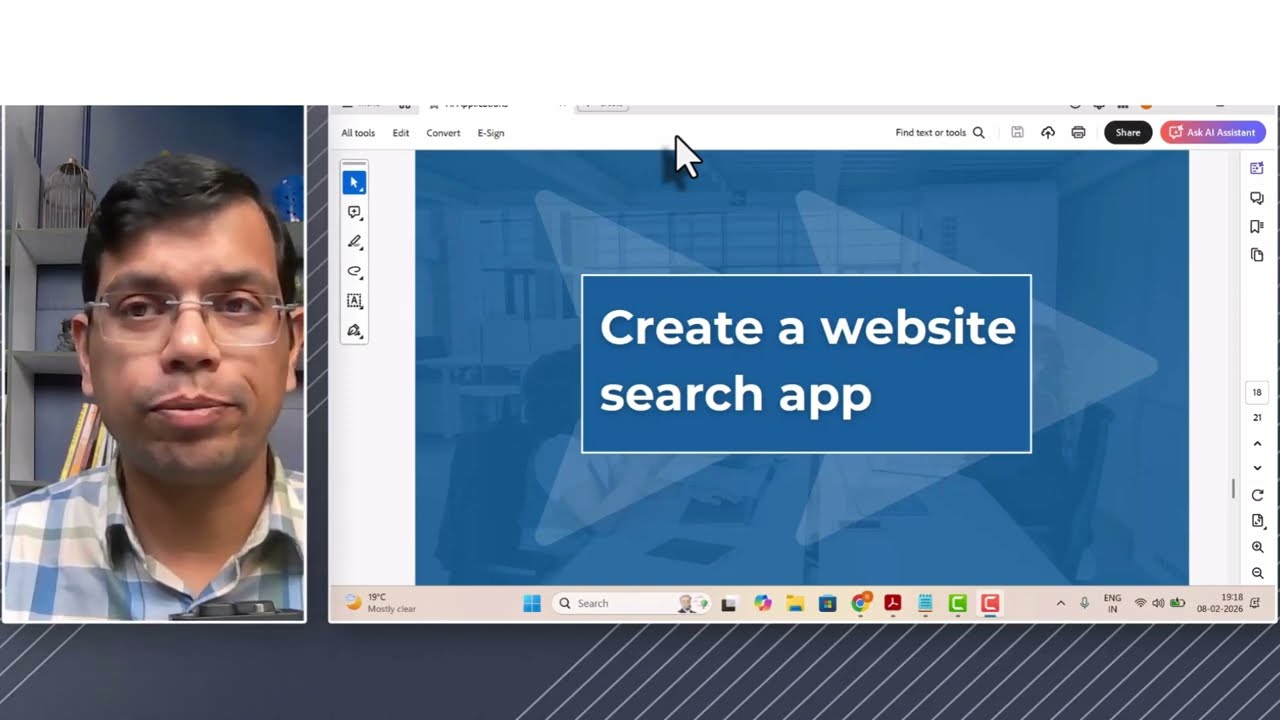Image resolution: width=1280 pixels, height=720 pixels.
Task: Click the search magnifier icon
Action: click(x=979, y=132)
